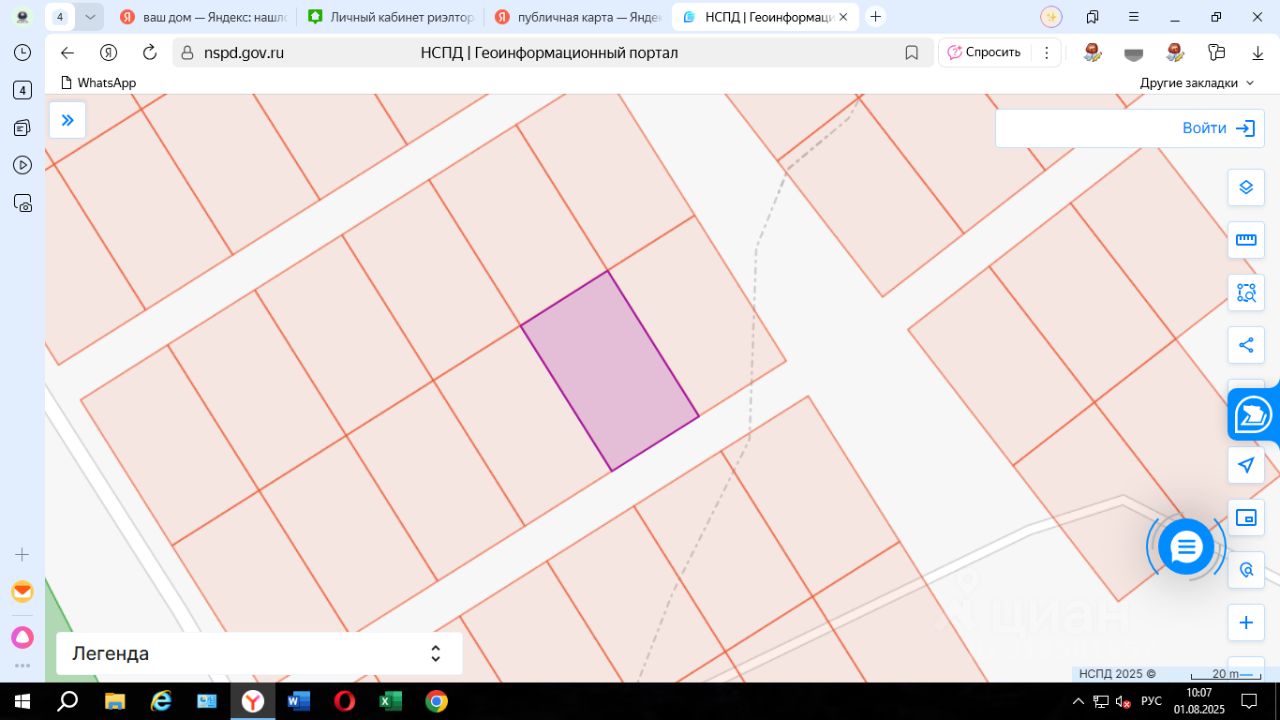Expand the collapsed left side panel
Screen dimensions: 1280x720
click(68, 120)
